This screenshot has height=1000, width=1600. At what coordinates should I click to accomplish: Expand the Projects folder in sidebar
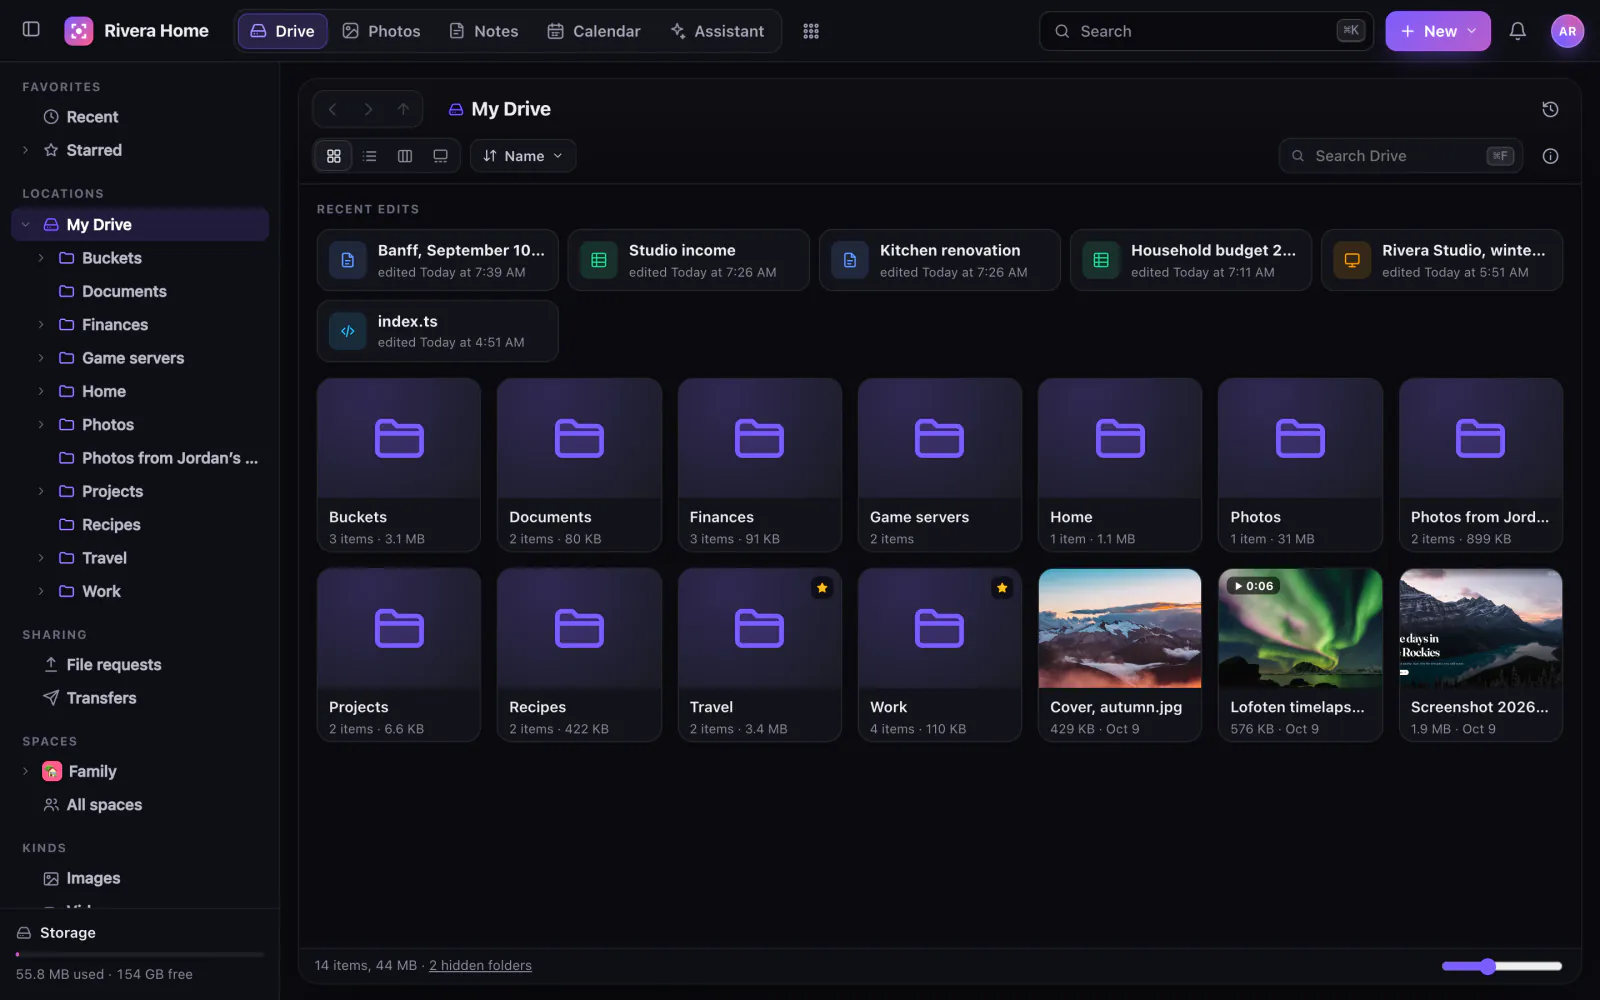pos(41,491)
